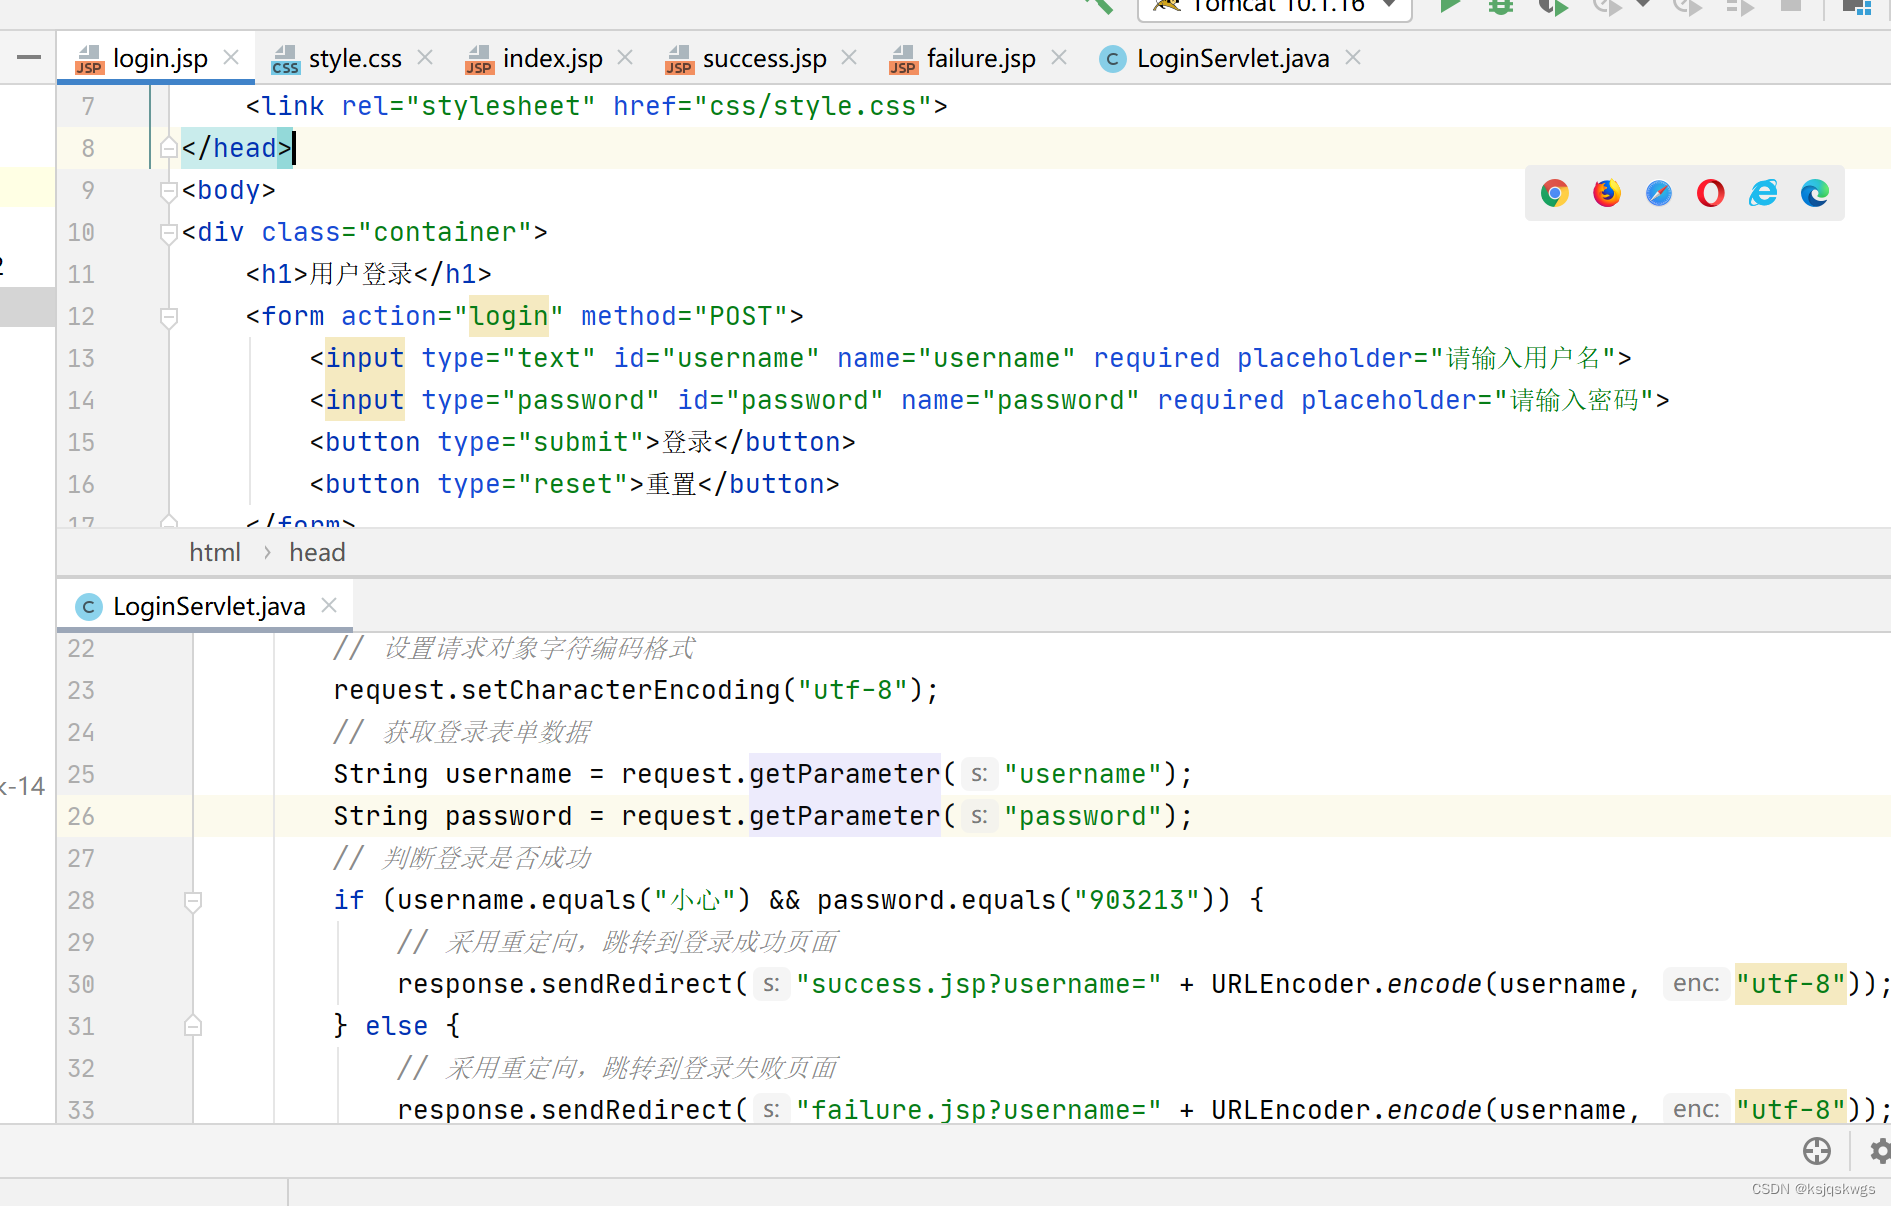
Task: Collapse the if block fold on line 28
Action: [193, 901]
